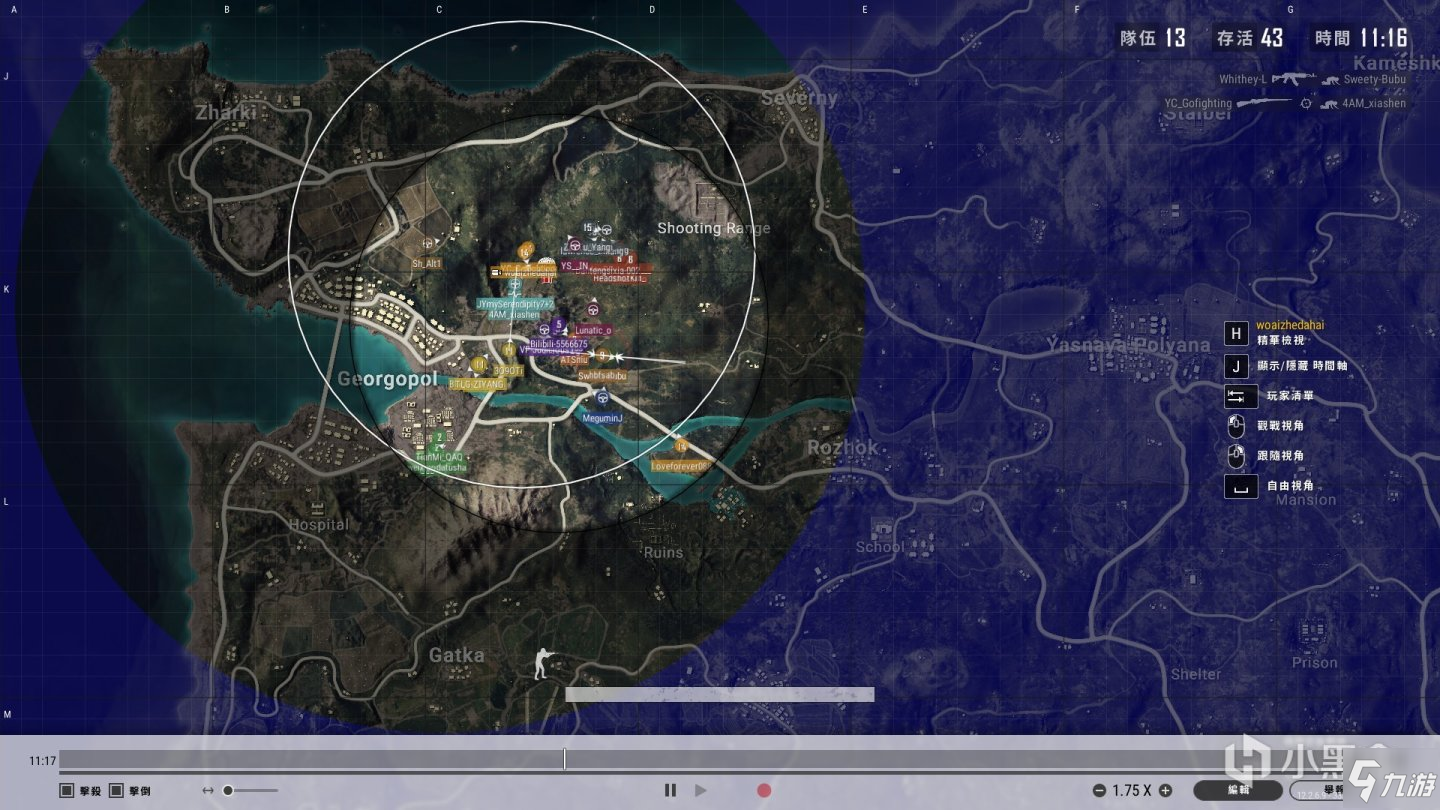Start recording with the red record button
This screenshot has width=1440, height=810.
(764, 790)
